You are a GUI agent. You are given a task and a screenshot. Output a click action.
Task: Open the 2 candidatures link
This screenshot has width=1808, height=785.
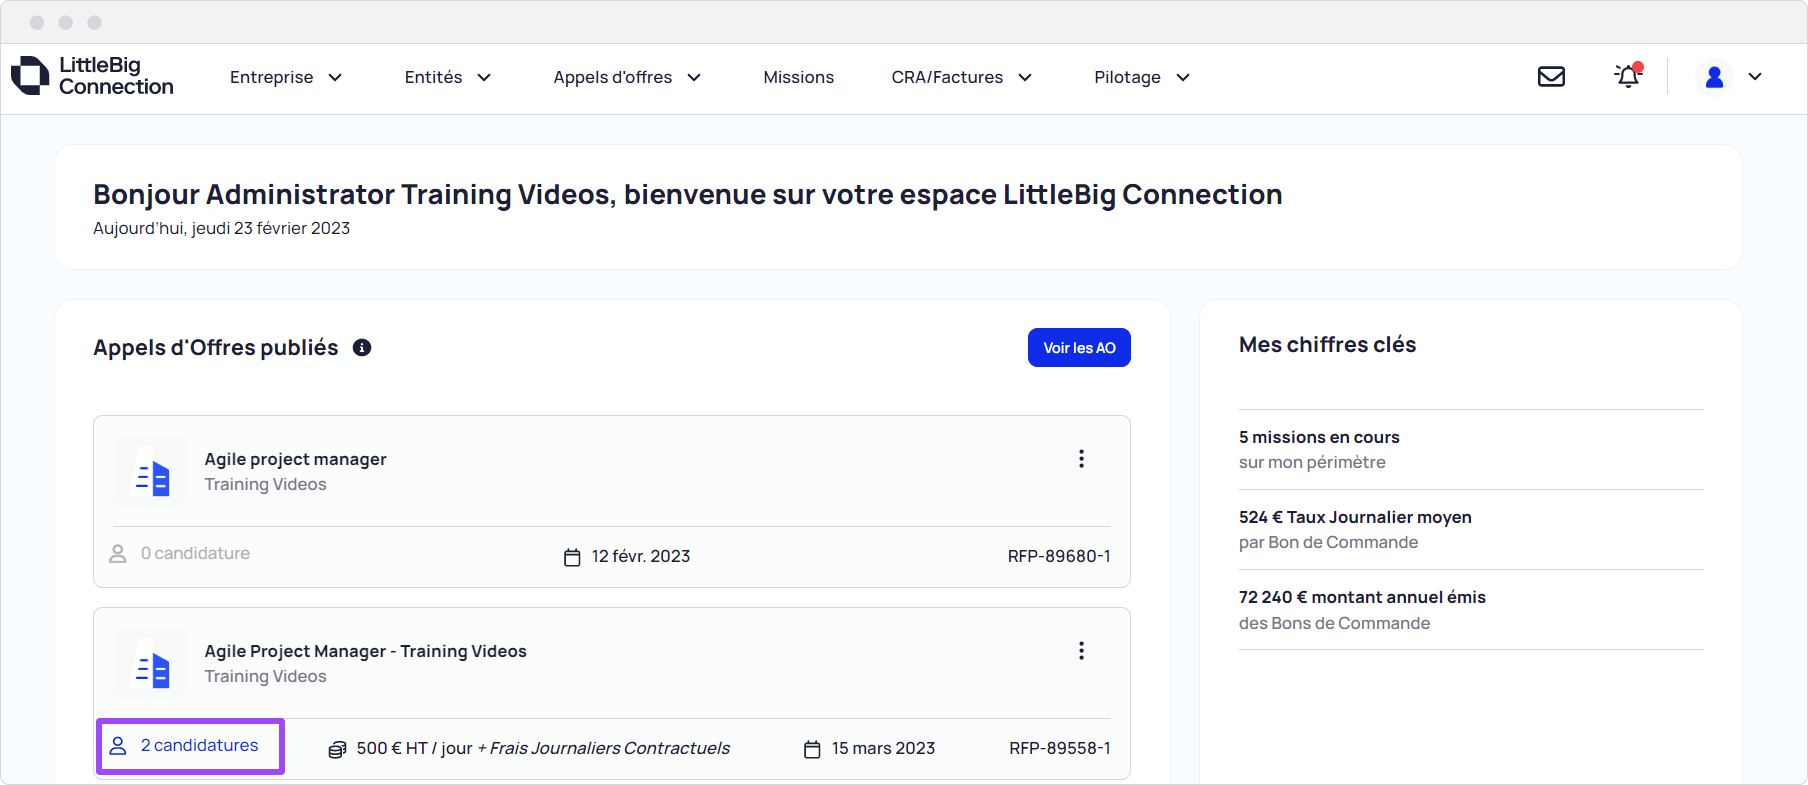coord(199,745)
